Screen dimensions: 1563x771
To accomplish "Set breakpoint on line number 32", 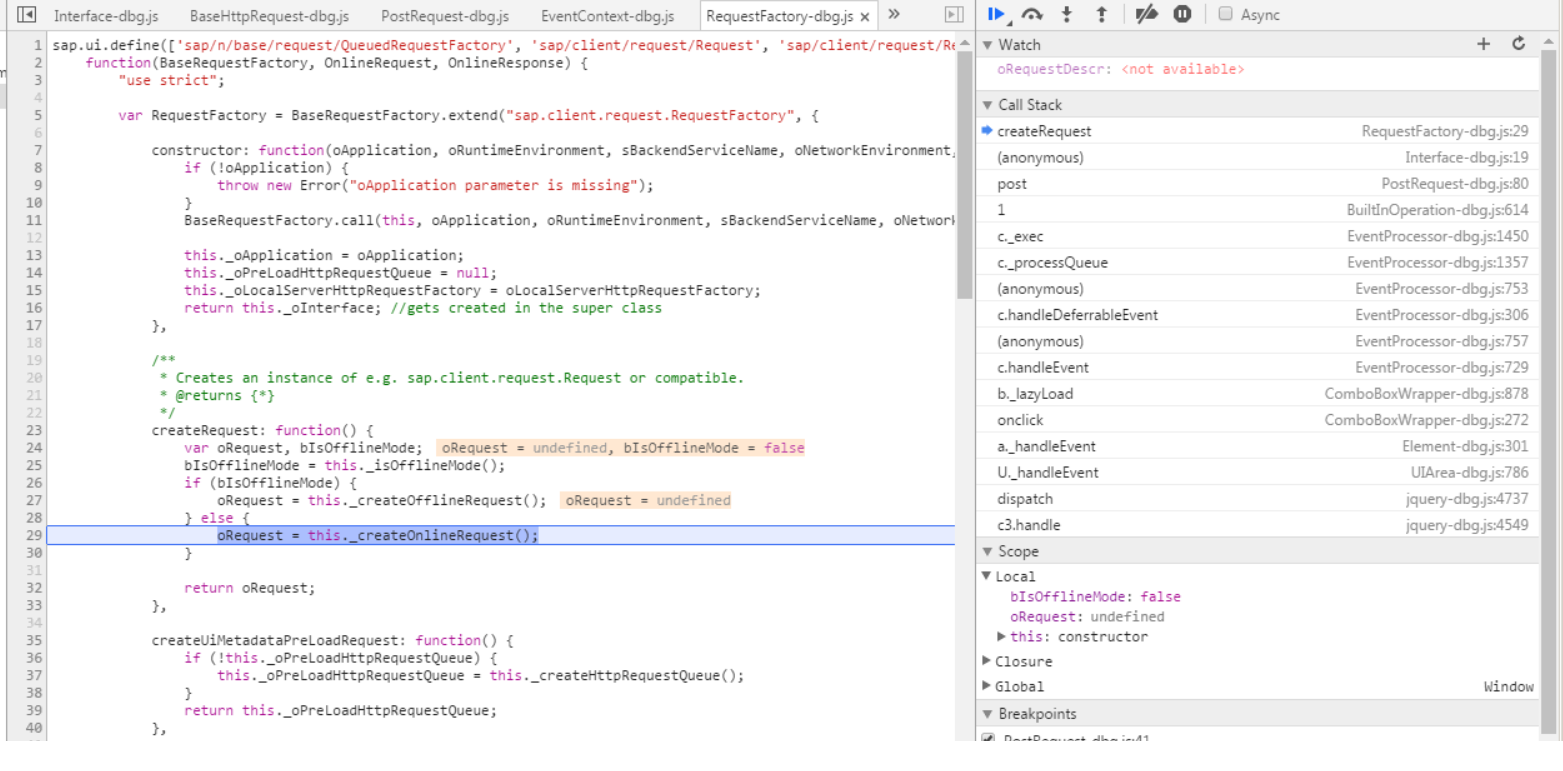I will [x=35, y=588].
